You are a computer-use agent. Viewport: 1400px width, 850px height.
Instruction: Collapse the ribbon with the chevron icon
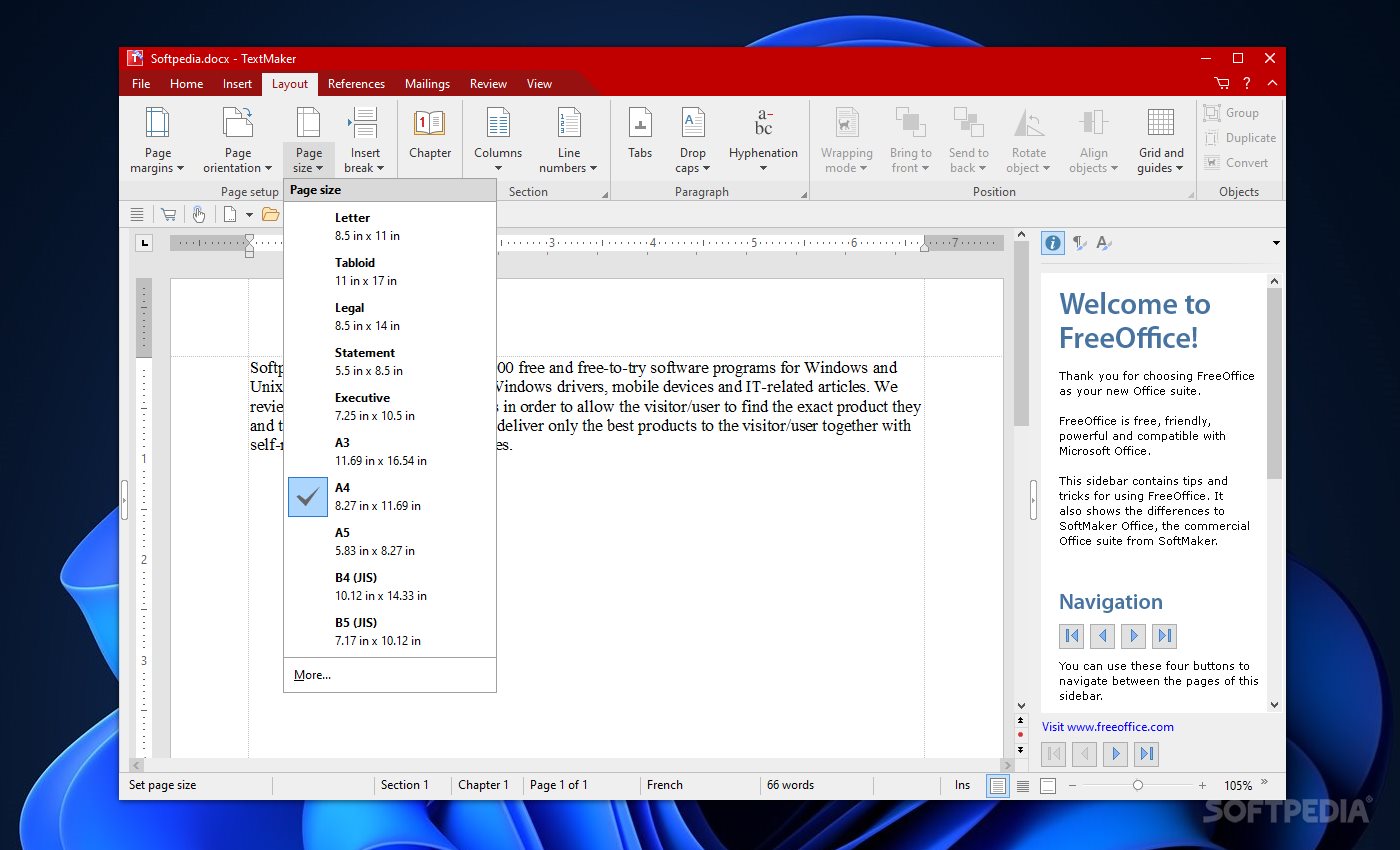(x=1272, y=84)
